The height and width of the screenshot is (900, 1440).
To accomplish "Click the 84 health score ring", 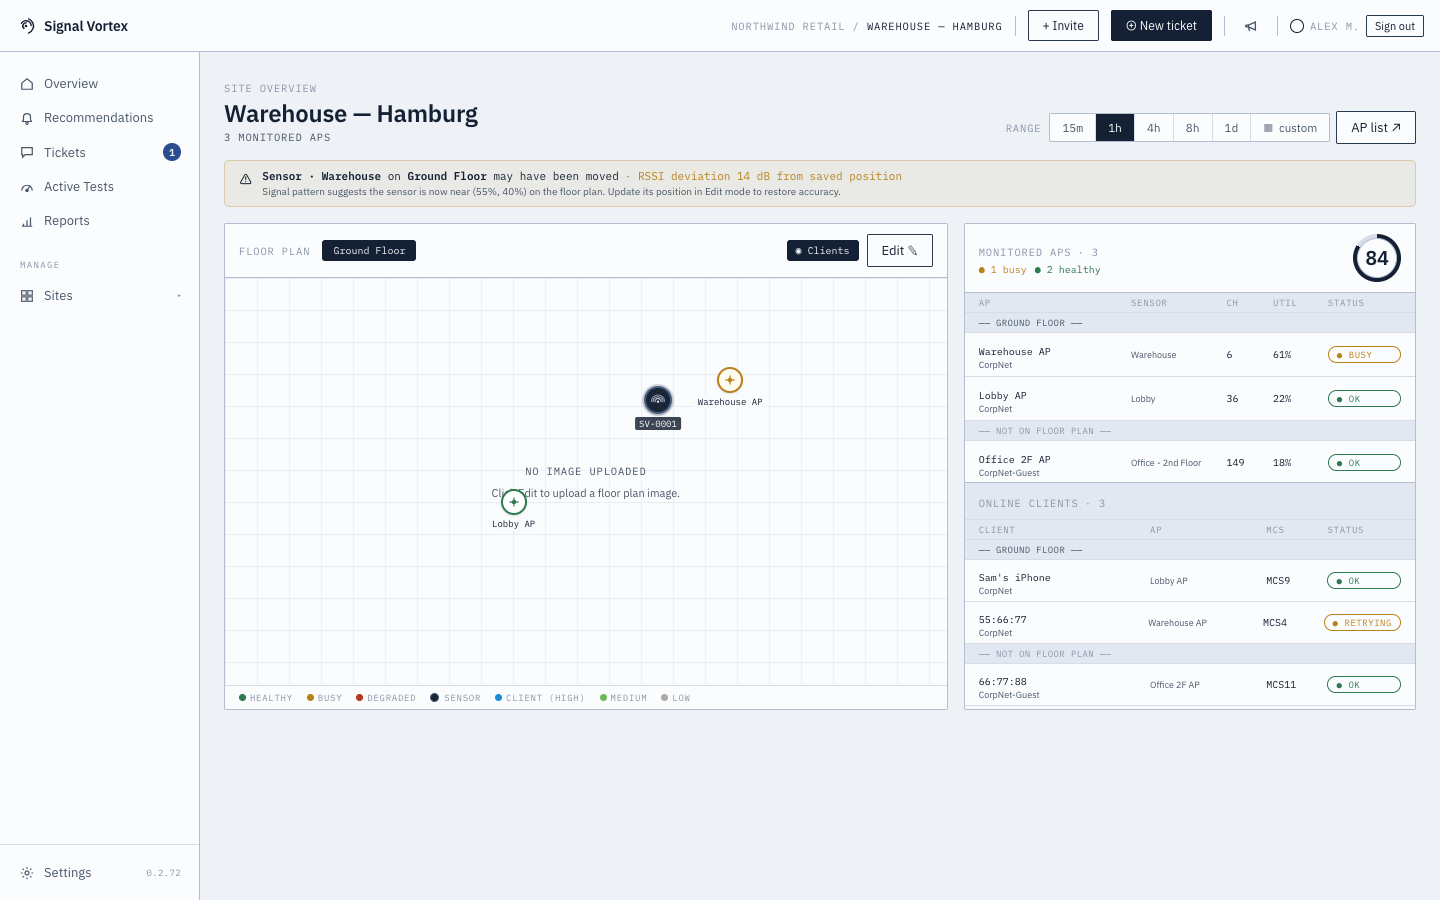I will click(x=1377, y=258).
